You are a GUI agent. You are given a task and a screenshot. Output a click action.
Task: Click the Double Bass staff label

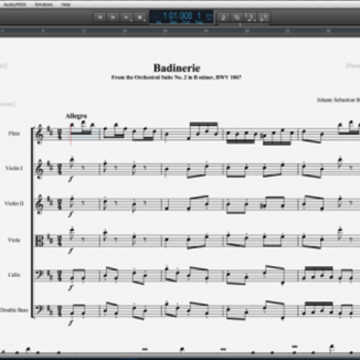[x=14, y=310]
